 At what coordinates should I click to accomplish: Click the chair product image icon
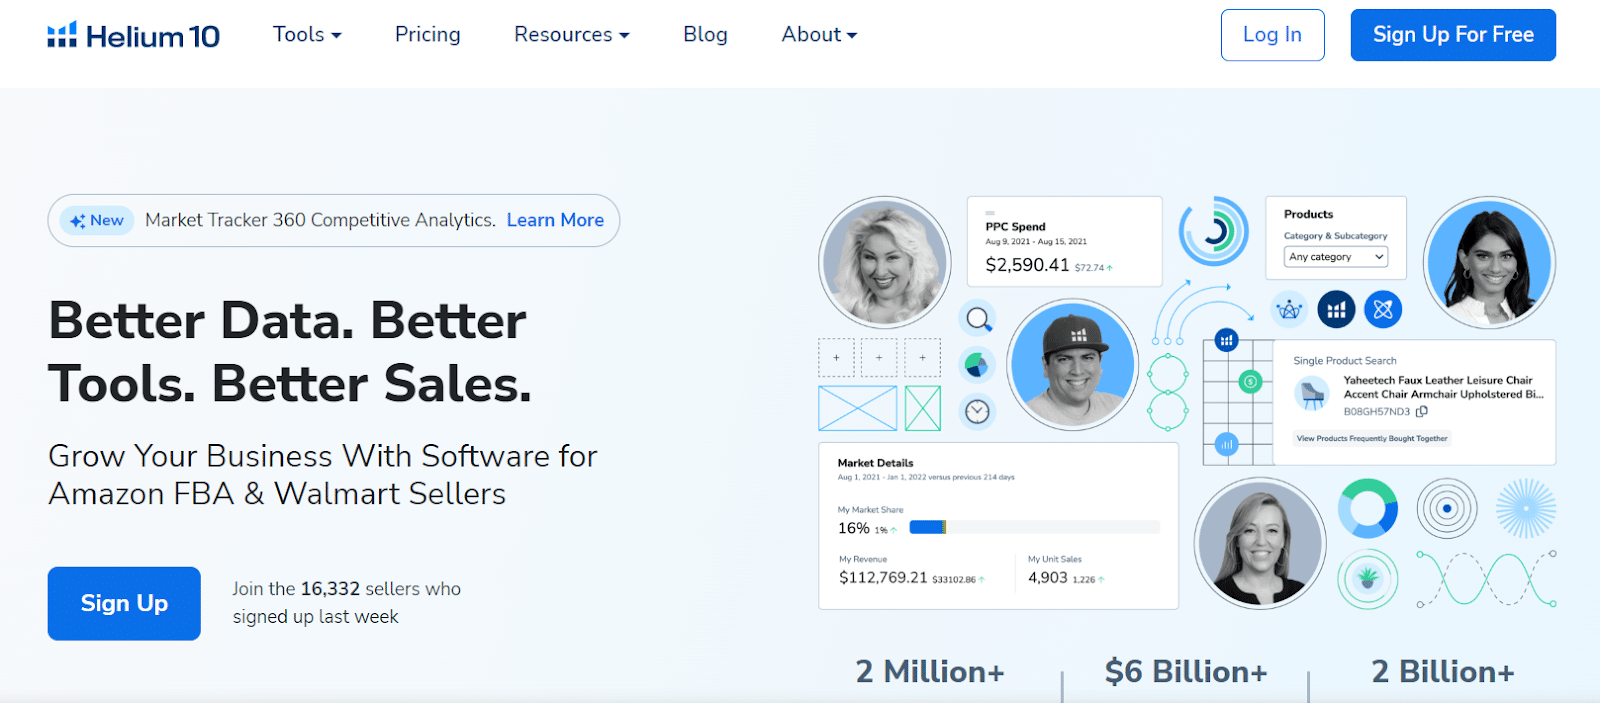pyautogui.click(x=1312, y=394)
